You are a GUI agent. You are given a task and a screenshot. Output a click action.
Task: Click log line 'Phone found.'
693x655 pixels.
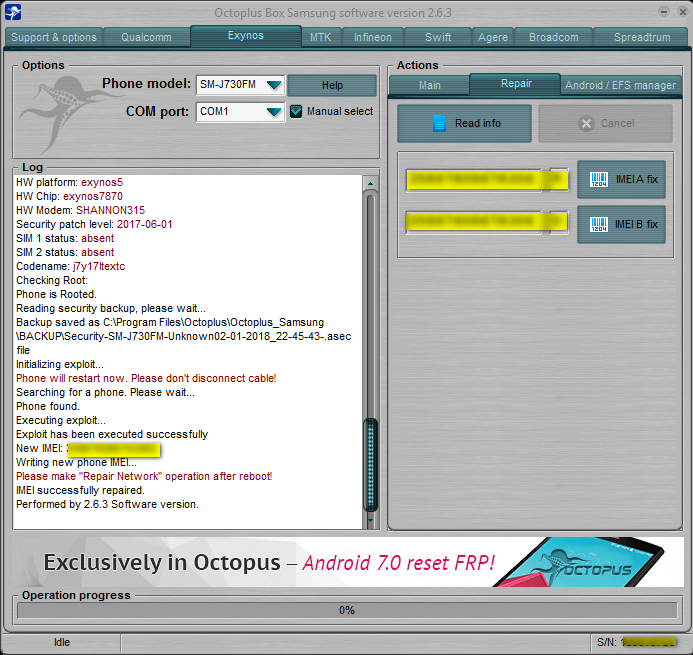pyautogui.click(x=48, y=406)
